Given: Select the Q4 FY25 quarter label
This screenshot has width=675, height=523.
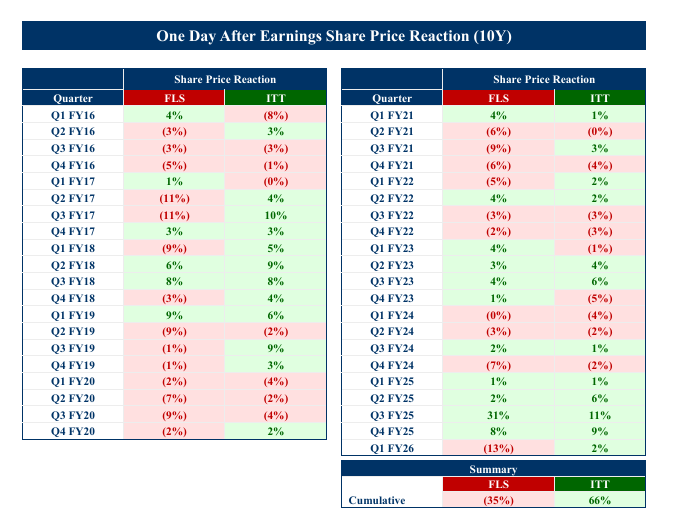Looking at the screenshot, I should (392, 431).
